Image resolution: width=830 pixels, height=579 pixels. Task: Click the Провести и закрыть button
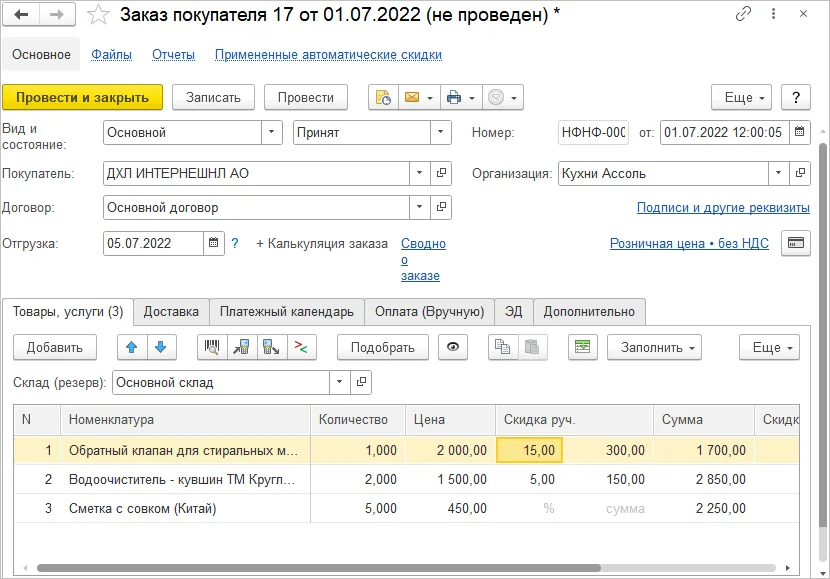(83, 97)
